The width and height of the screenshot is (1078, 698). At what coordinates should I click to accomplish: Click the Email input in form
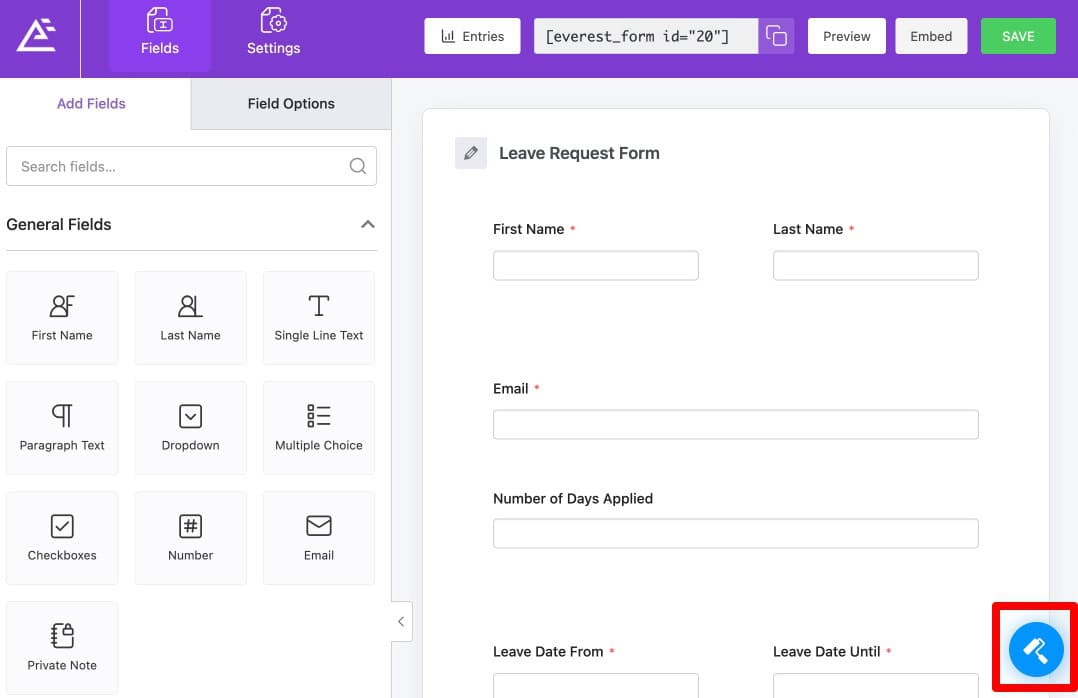(736, 424)
